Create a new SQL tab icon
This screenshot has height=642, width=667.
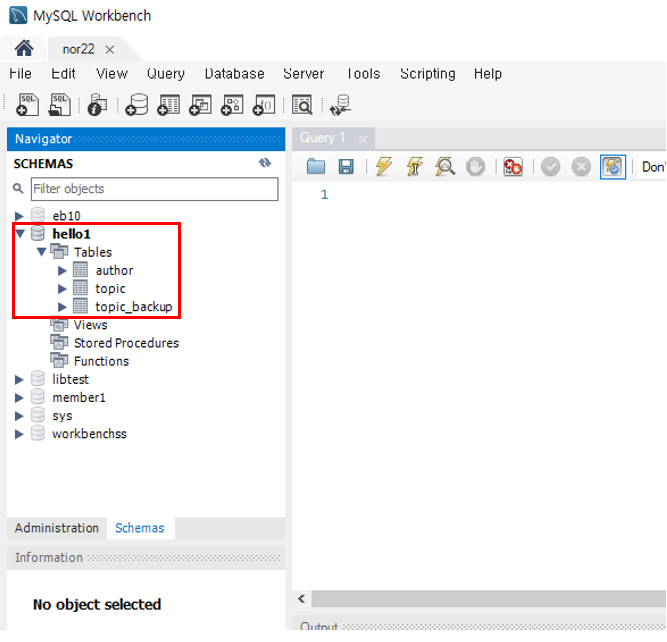pyautogui.click(x=27, y=105)
